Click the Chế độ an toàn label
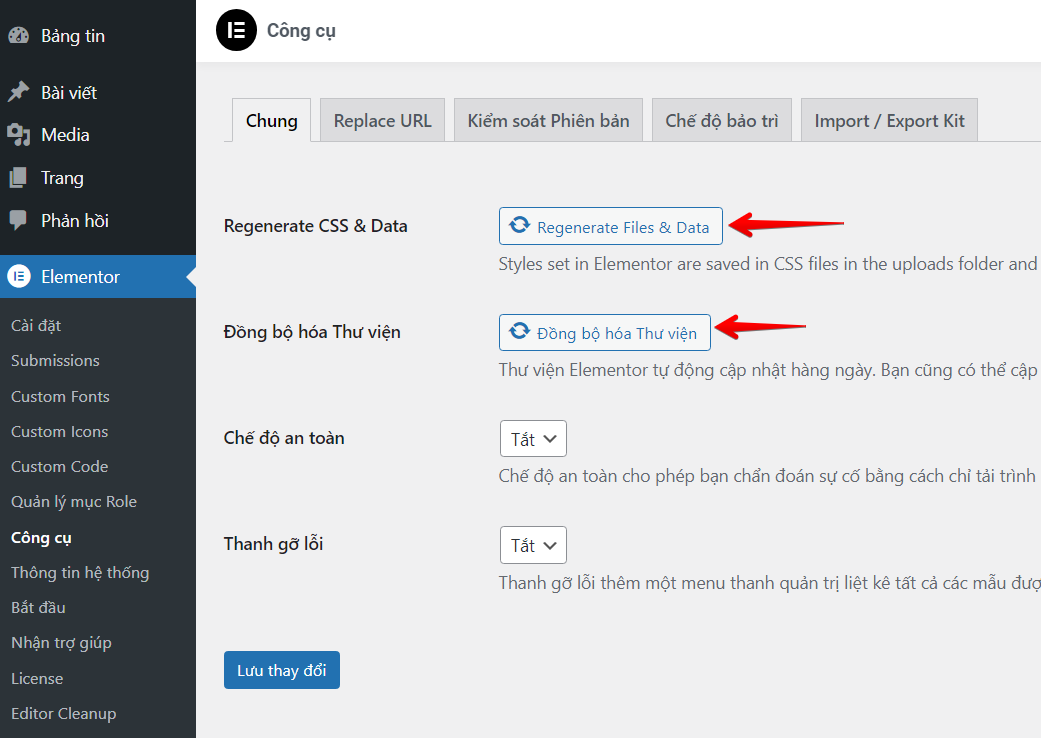Viewport: 1041px width, 738px height. [x=284, y=438]
